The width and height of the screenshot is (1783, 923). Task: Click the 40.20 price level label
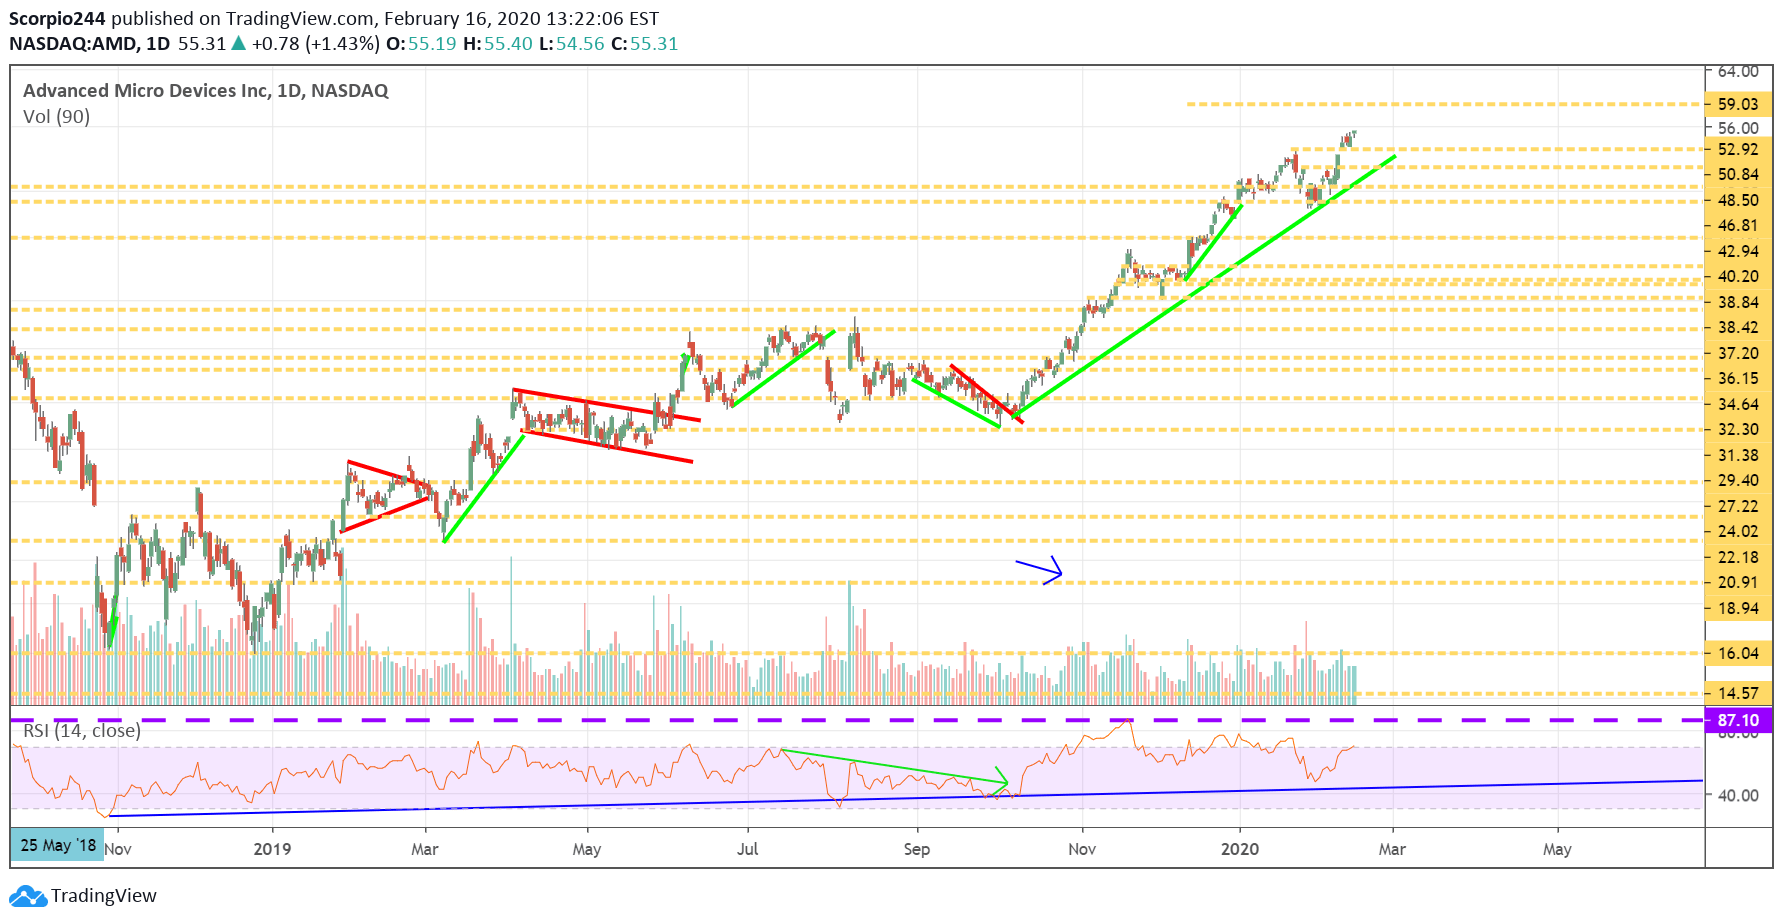1738,277
